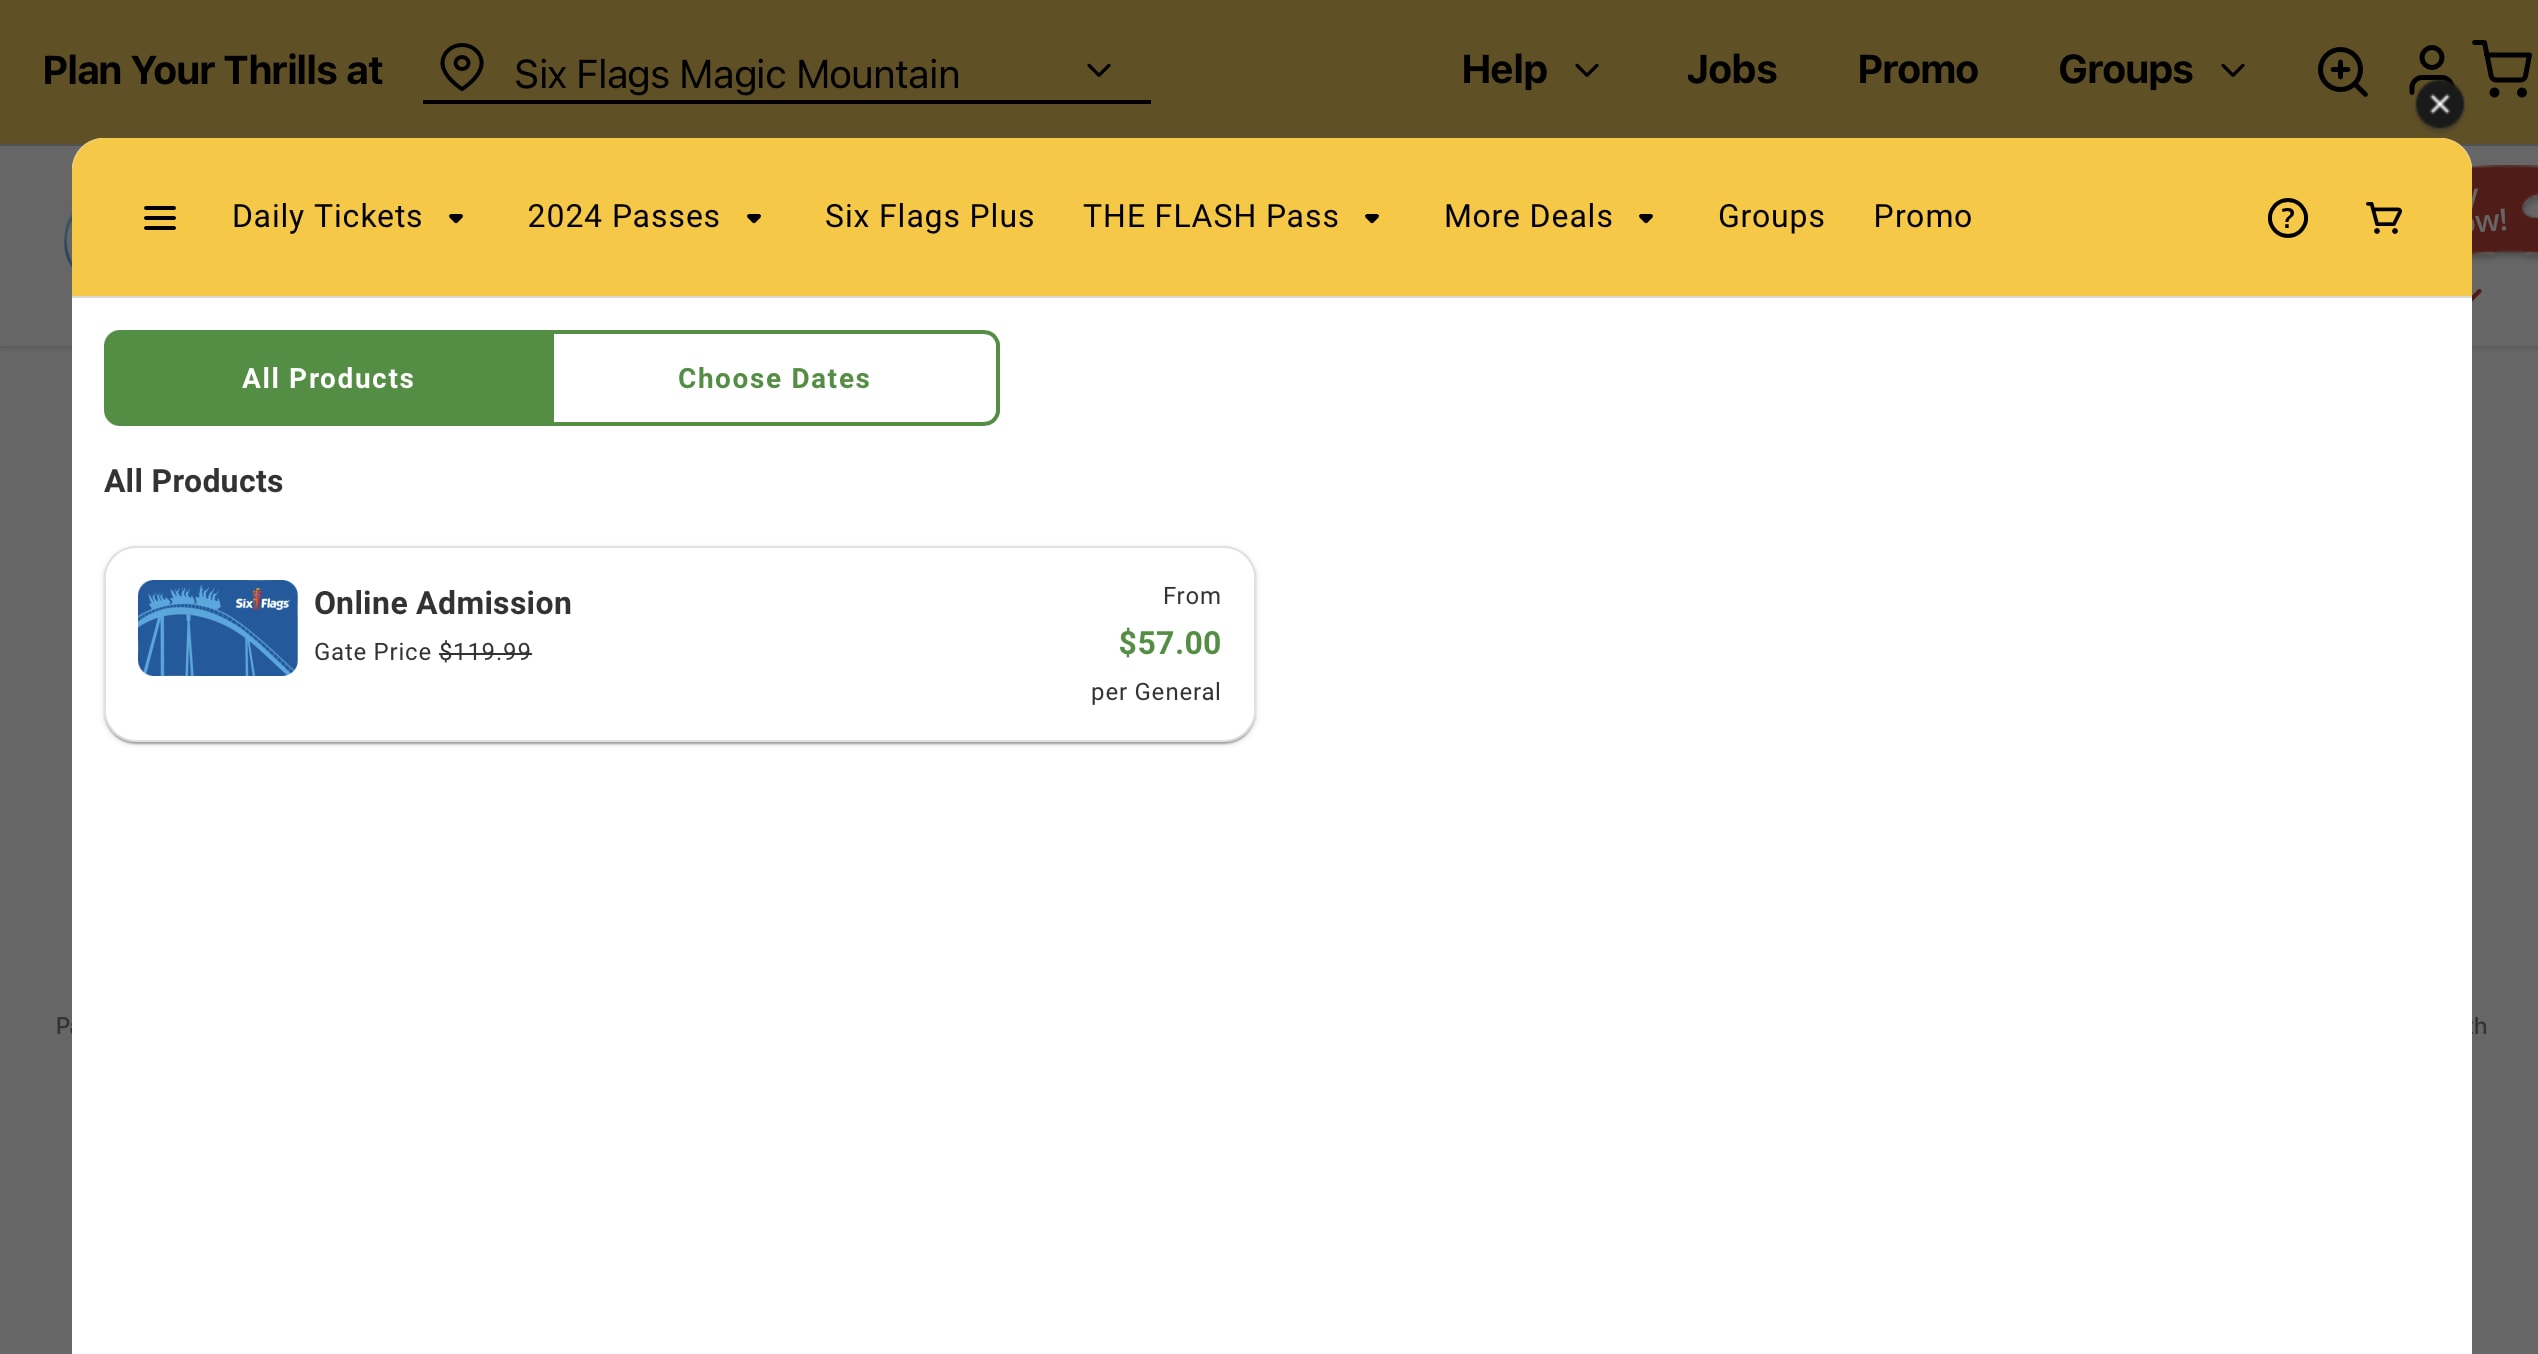
Task: Click 'Plan Your Thrills at' text
Action: pos(212,70)
